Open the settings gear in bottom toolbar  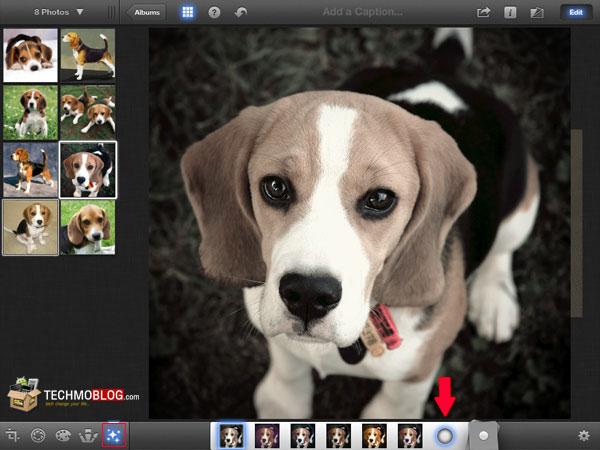584,435
